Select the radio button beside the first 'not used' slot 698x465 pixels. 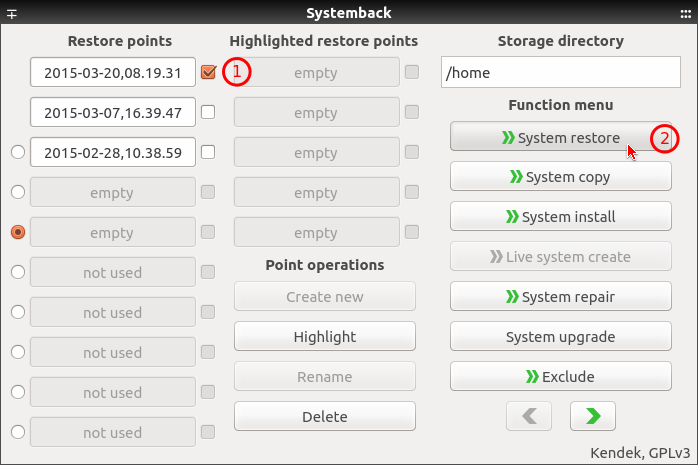click(x=18, y=272)
